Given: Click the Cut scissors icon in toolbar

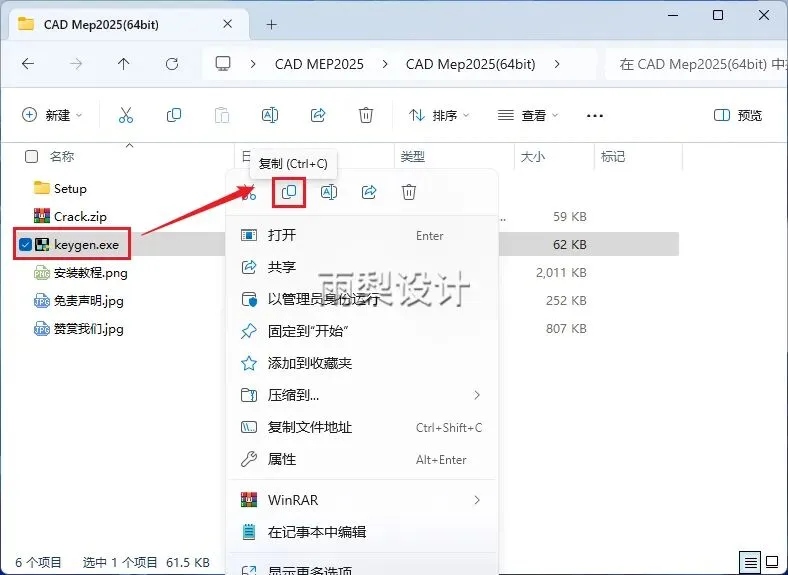Looking at the screenshot, I should (x=126, y=116).
